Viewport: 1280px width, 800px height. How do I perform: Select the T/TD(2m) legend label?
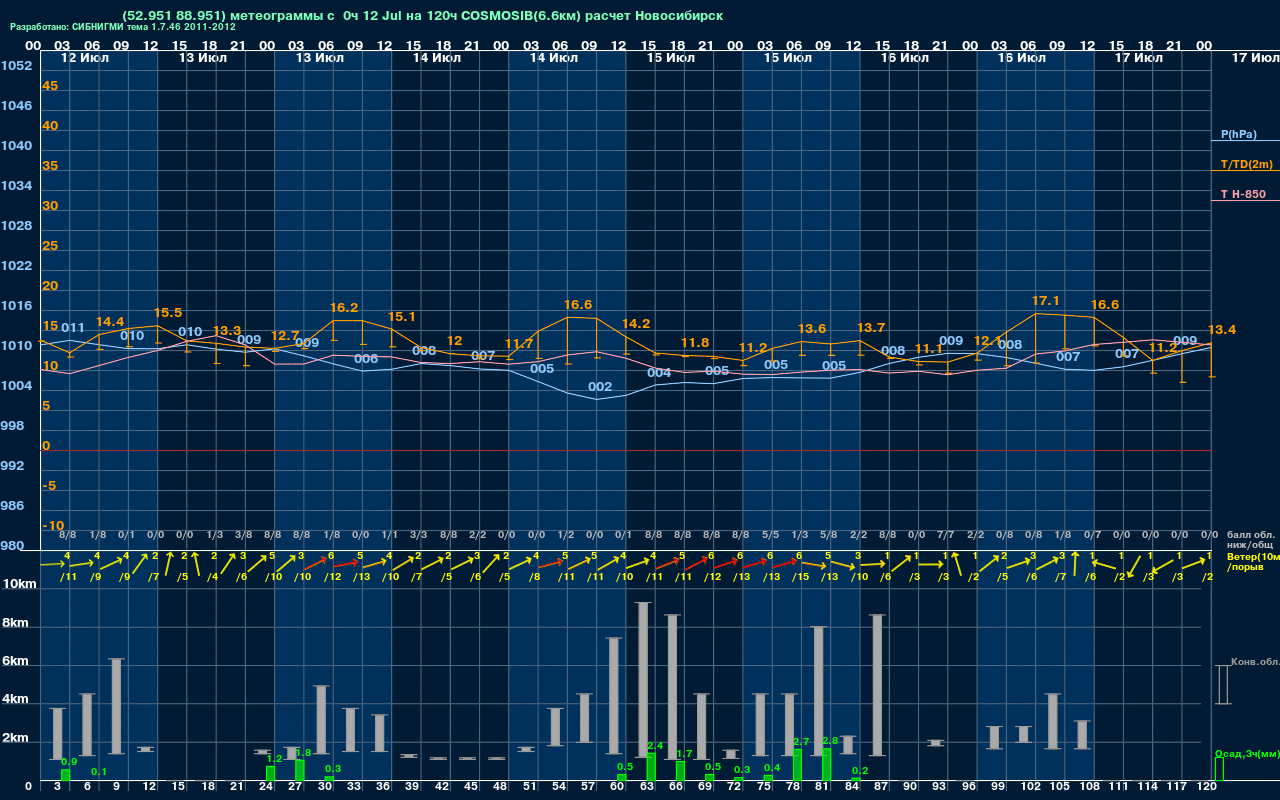[x=1247, y=164]
